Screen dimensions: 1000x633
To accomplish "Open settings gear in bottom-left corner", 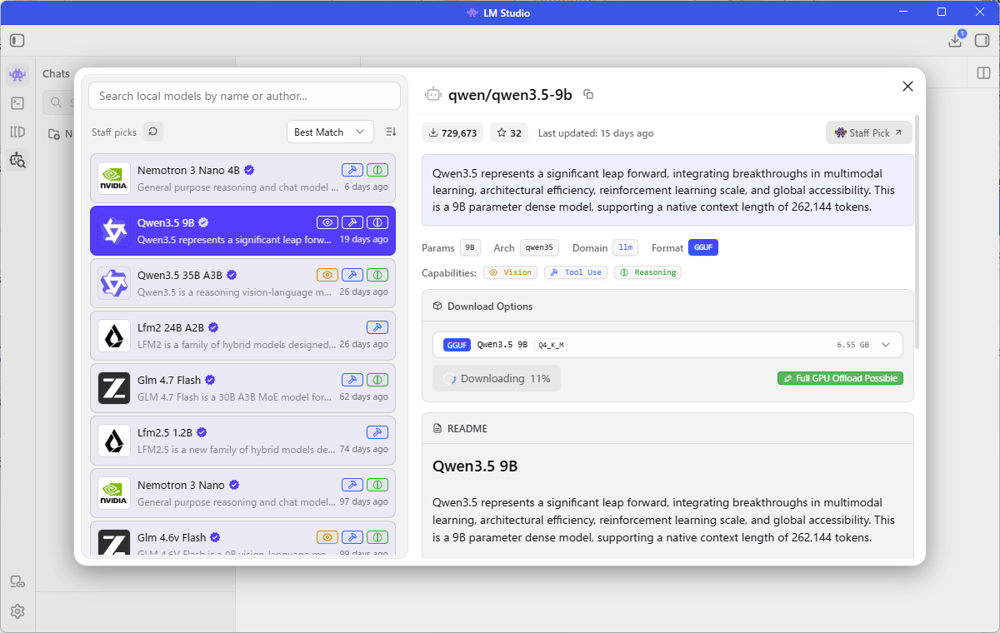I will coord(17,611).
